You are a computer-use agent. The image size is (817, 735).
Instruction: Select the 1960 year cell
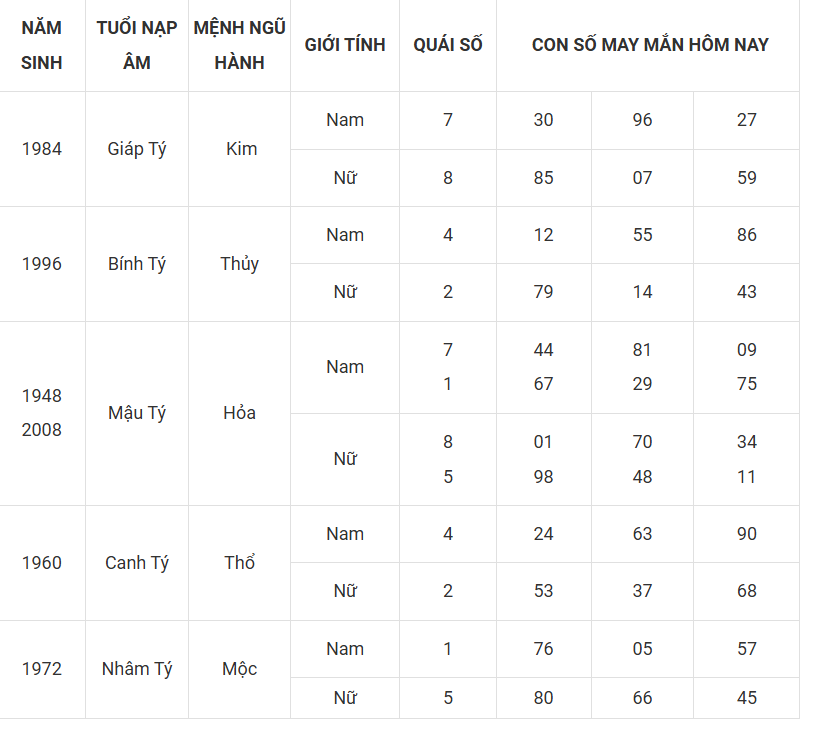(42, 563)
